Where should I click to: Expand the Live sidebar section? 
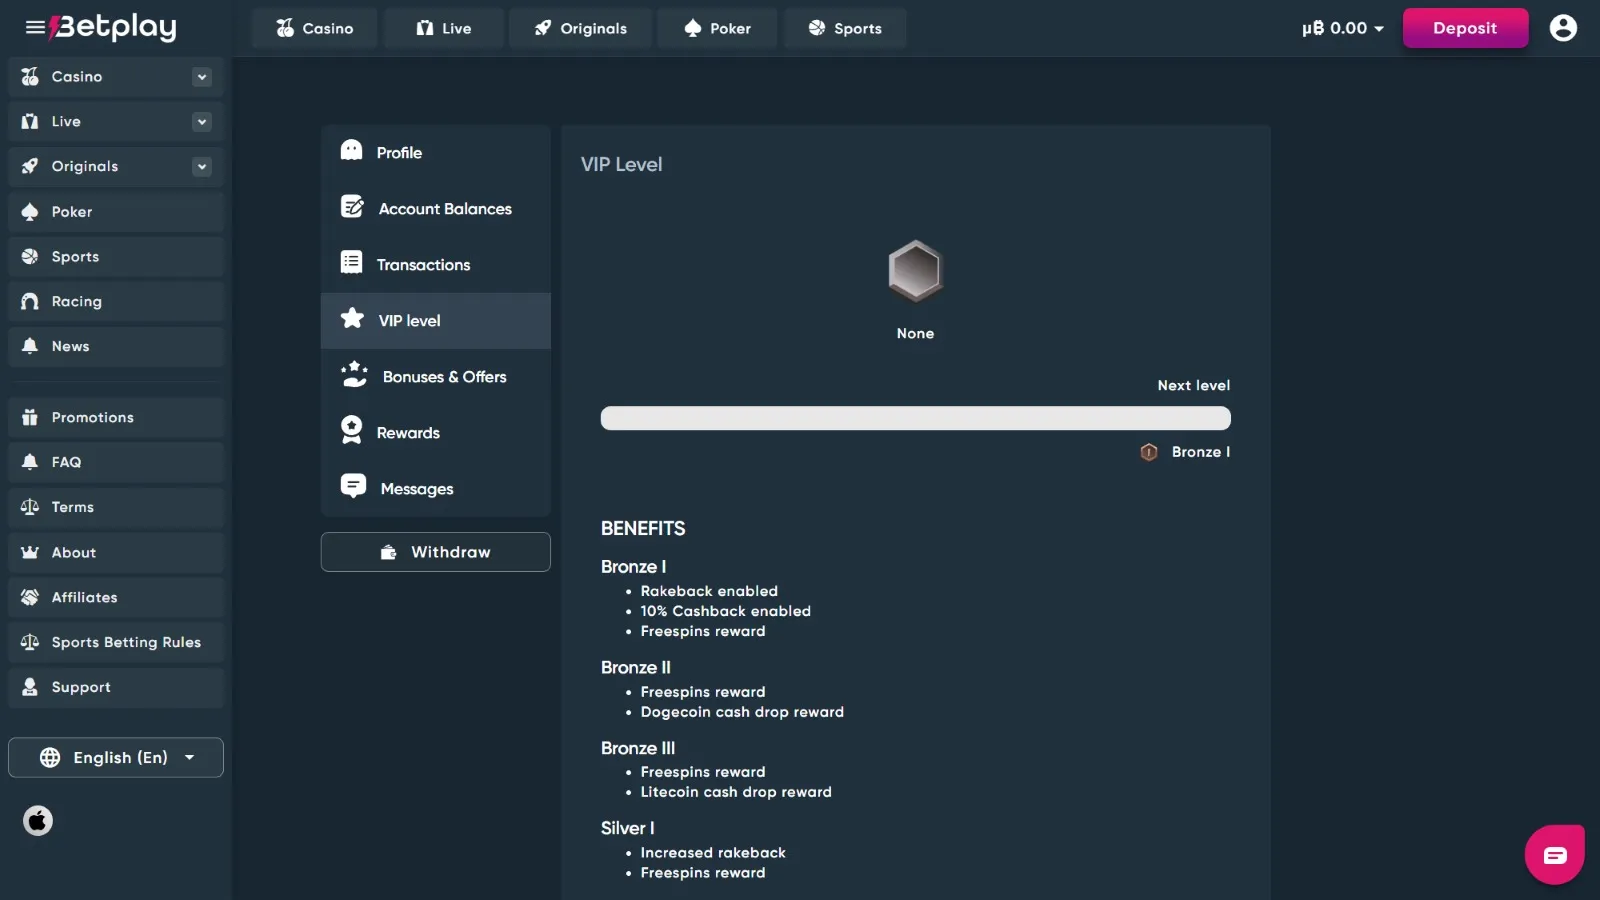tap(202, 122)
